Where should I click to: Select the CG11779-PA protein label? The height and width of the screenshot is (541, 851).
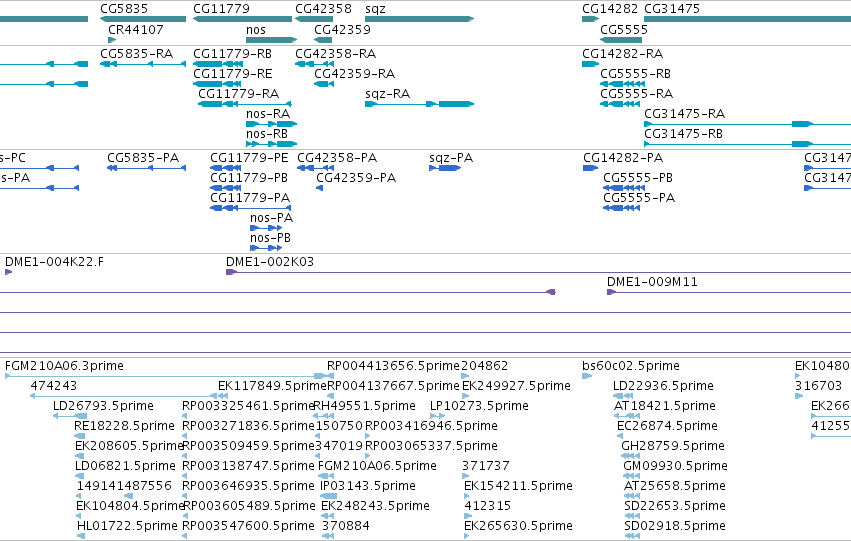(250, 198)
